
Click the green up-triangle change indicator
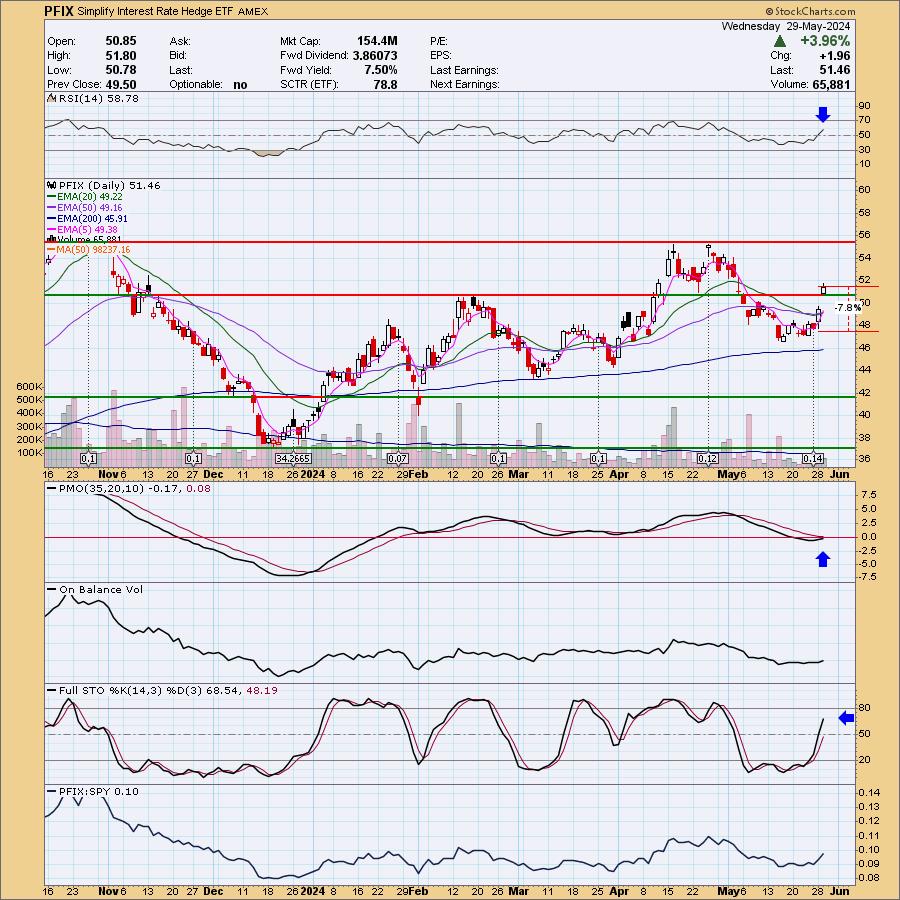coord(779,41)
